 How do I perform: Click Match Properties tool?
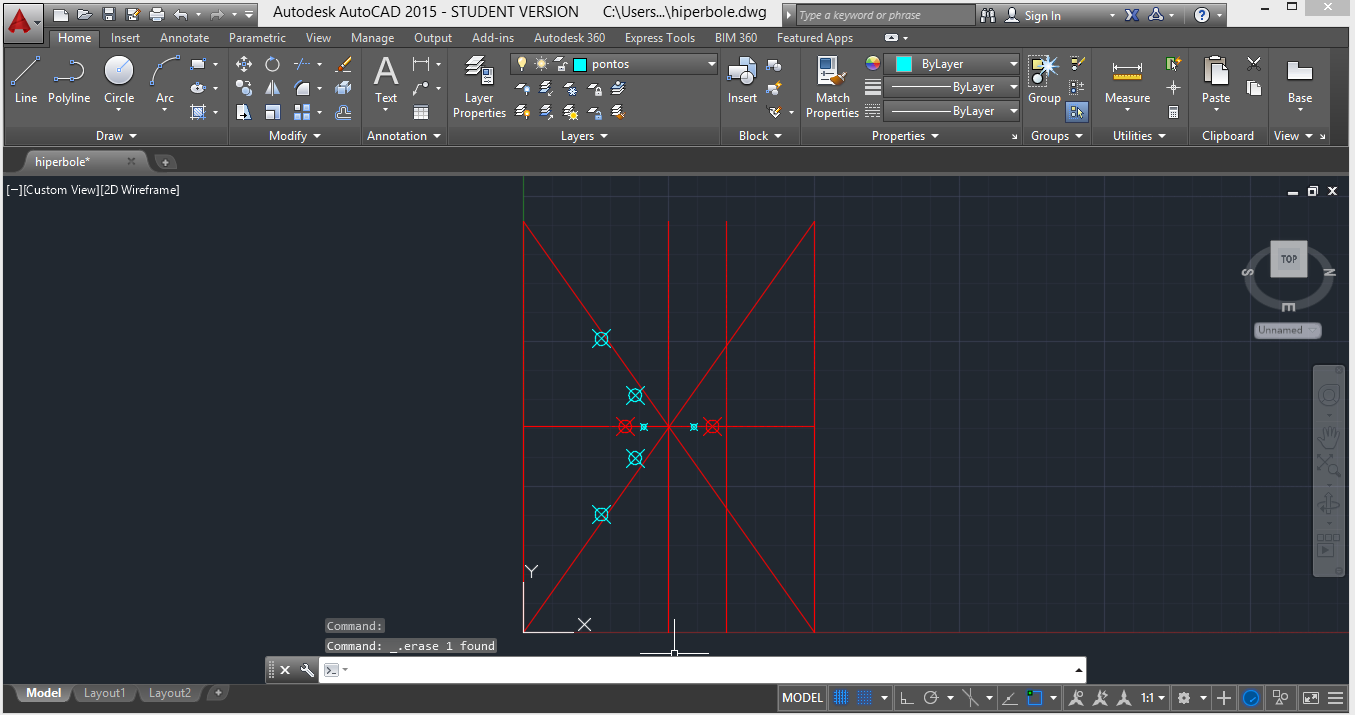tap(832, 88)
